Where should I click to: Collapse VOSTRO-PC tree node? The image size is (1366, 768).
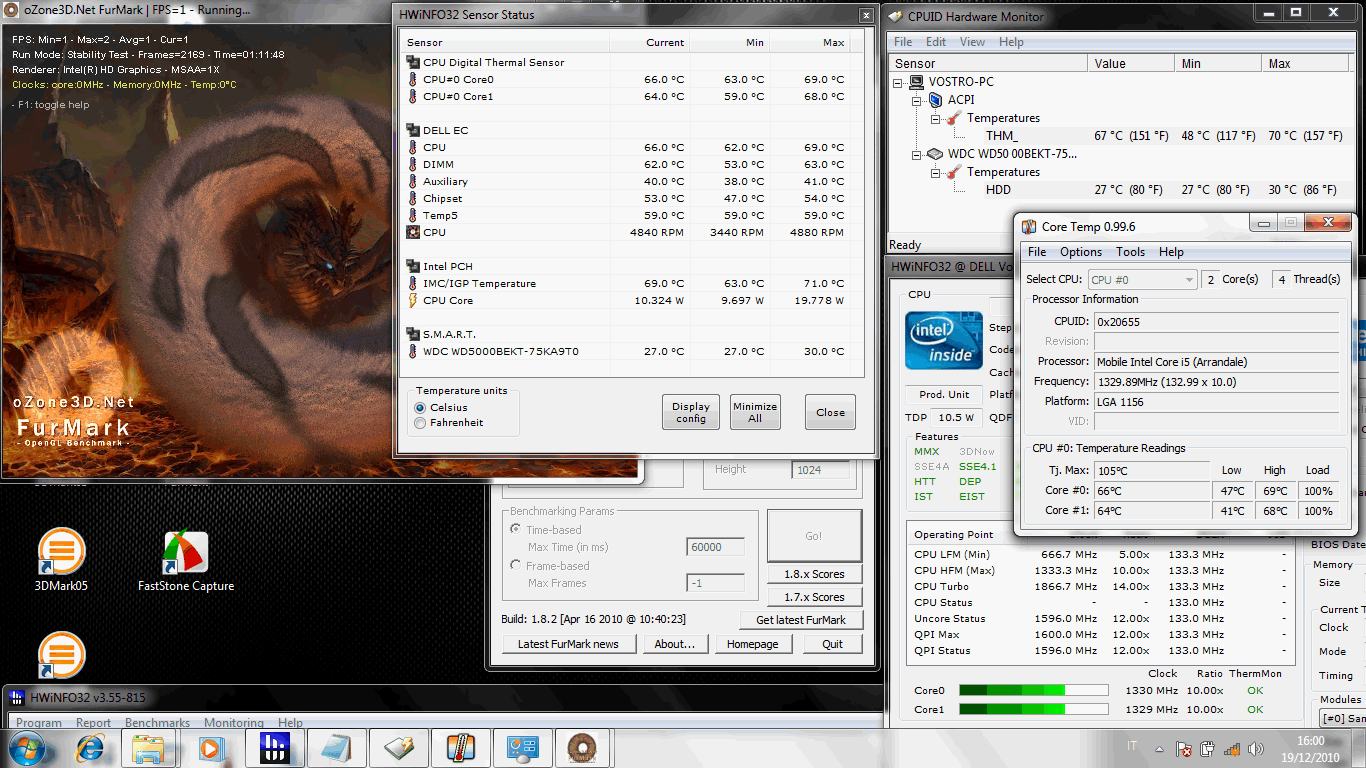point(900,82)
